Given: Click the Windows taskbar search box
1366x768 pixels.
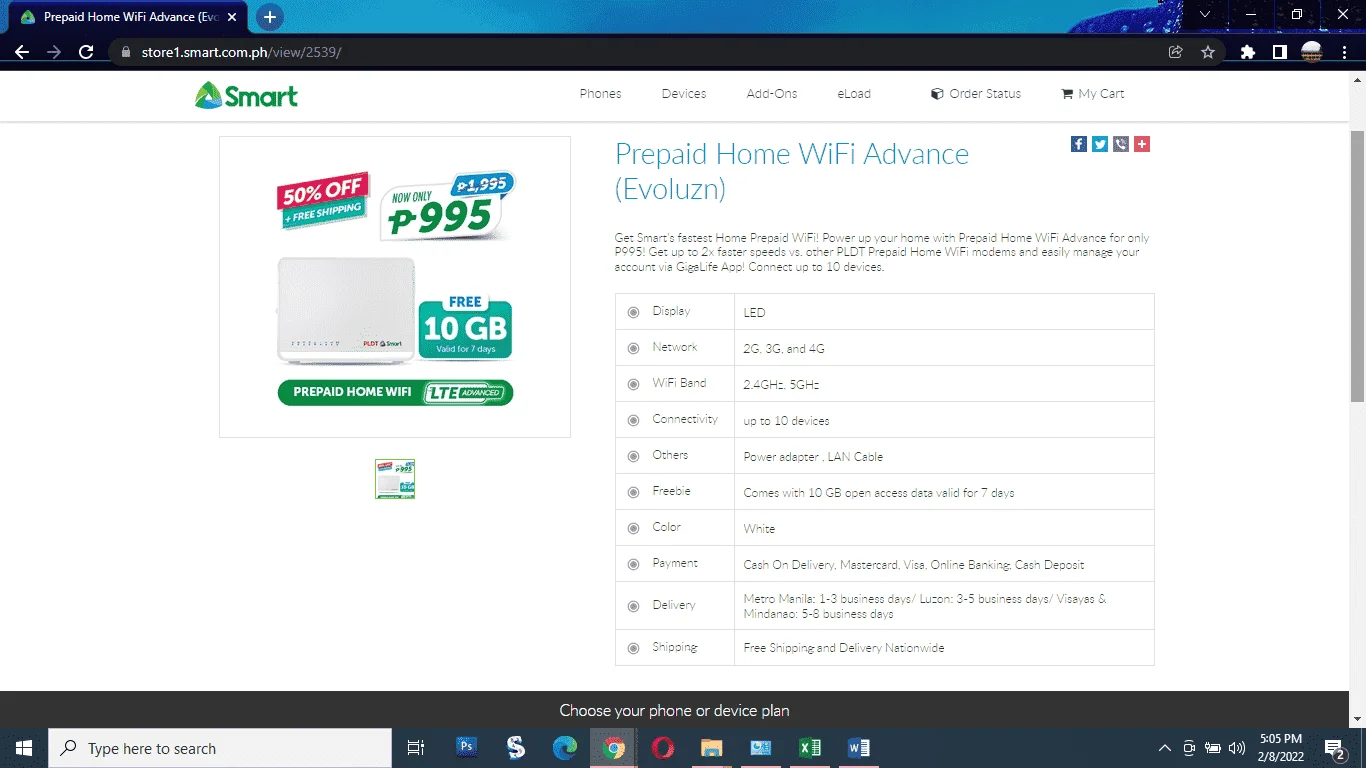Looking at the screenshot, I should tap(220, 748).
